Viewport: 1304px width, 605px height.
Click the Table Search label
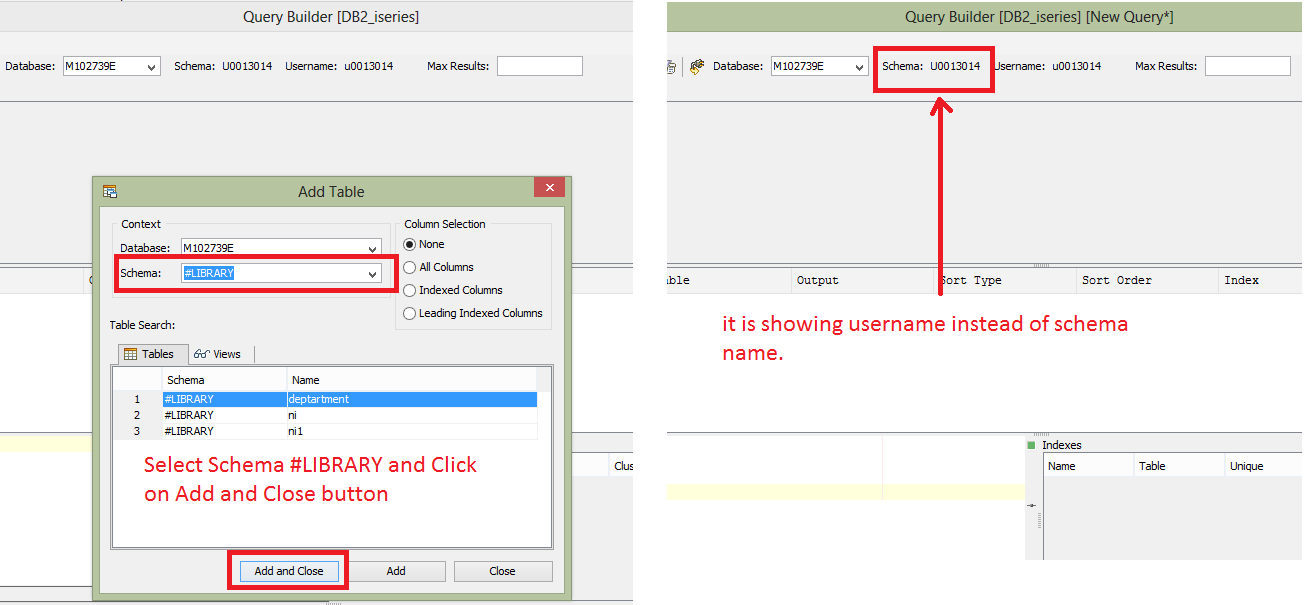pyautogui.click(x=143, y=325)
